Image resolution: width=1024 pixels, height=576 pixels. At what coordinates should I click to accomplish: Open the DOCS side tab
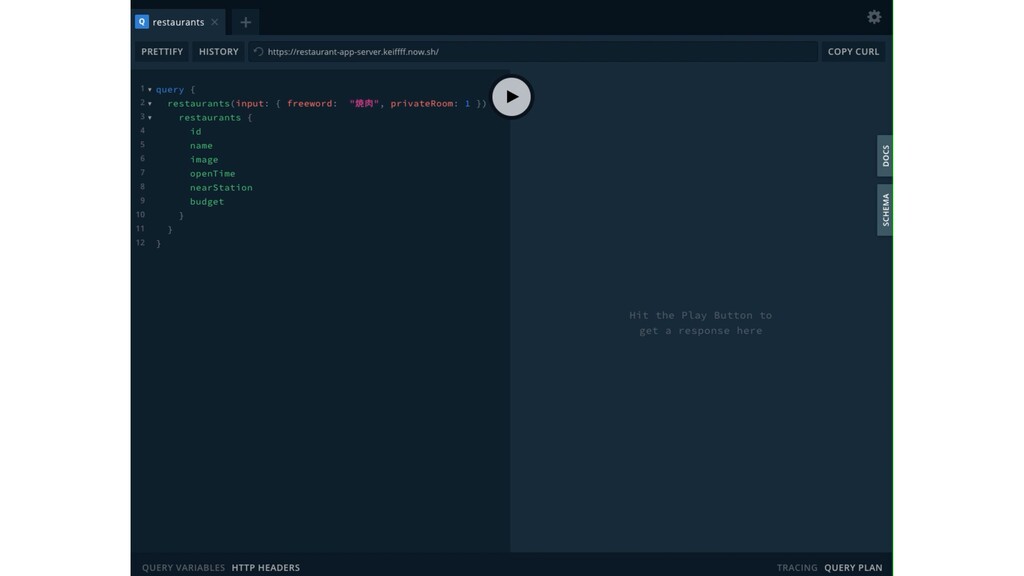point(885,156)
